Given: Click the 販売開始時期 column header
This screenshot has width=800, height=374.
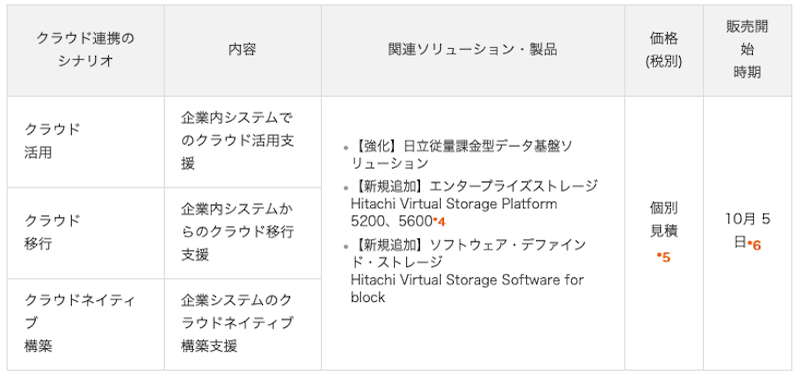Looking at the screenshot, I should (747, 50).
